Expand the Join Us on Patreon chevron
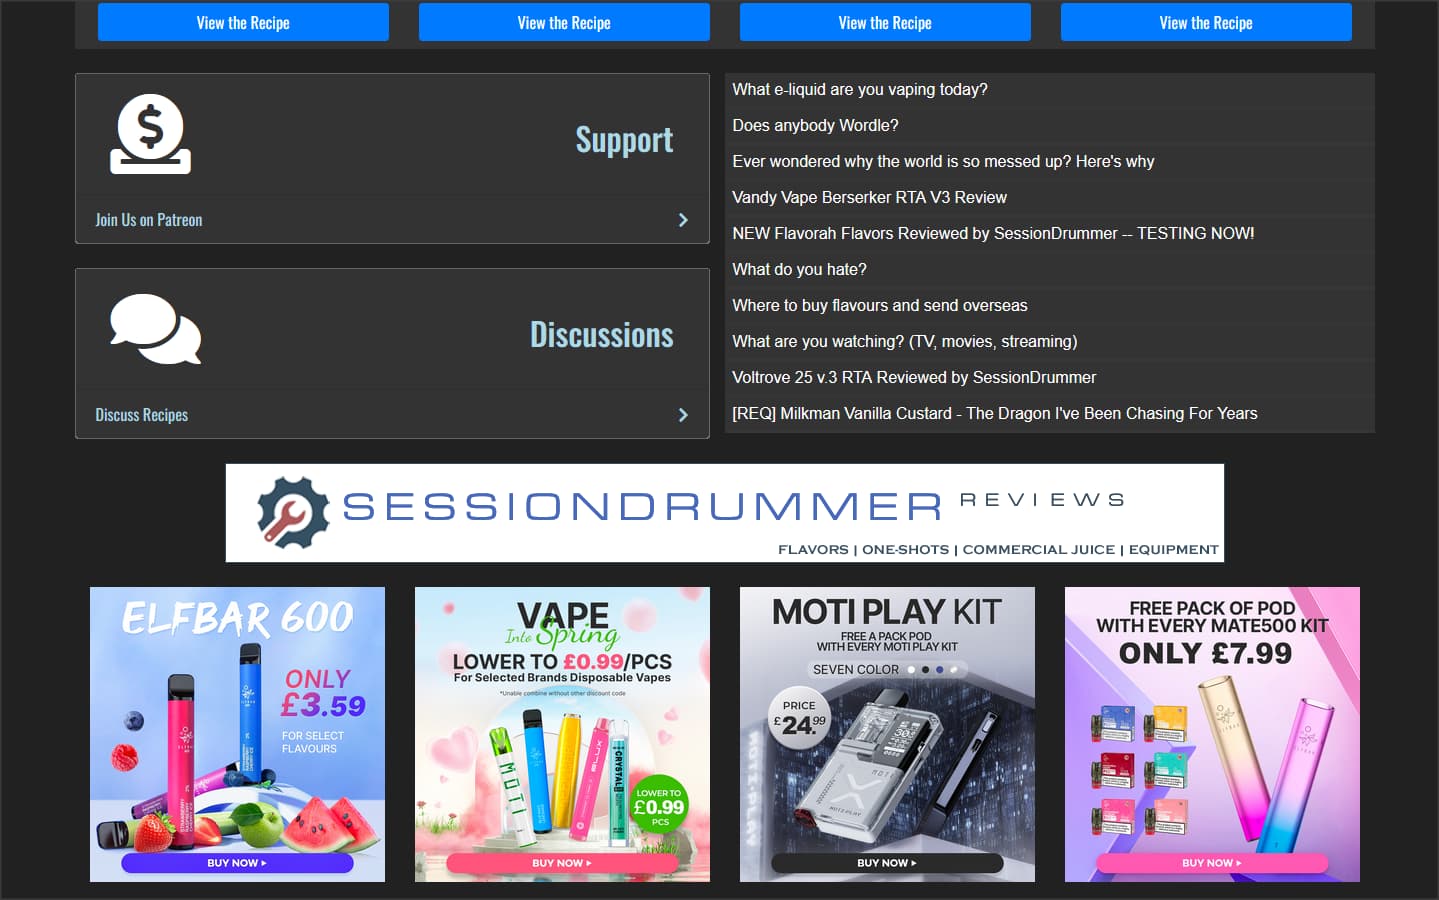 [x=683, y=220]
